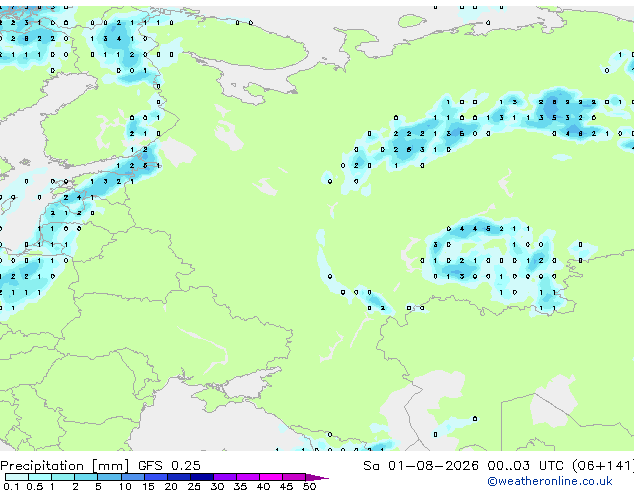634x490 pixels.
Task: Click the "Precipitation [mm]" title text
Action: 65,466
